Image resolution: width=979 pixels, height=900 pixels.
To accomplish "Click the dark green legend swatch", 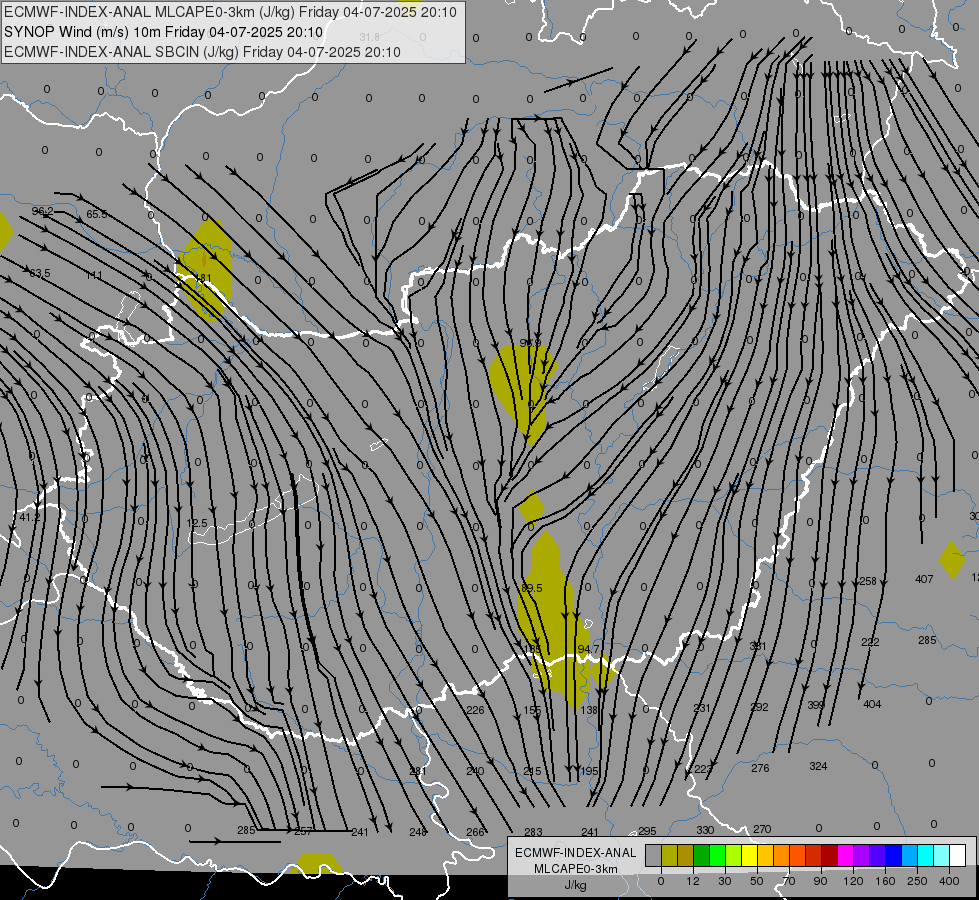I will click(701, 856).
